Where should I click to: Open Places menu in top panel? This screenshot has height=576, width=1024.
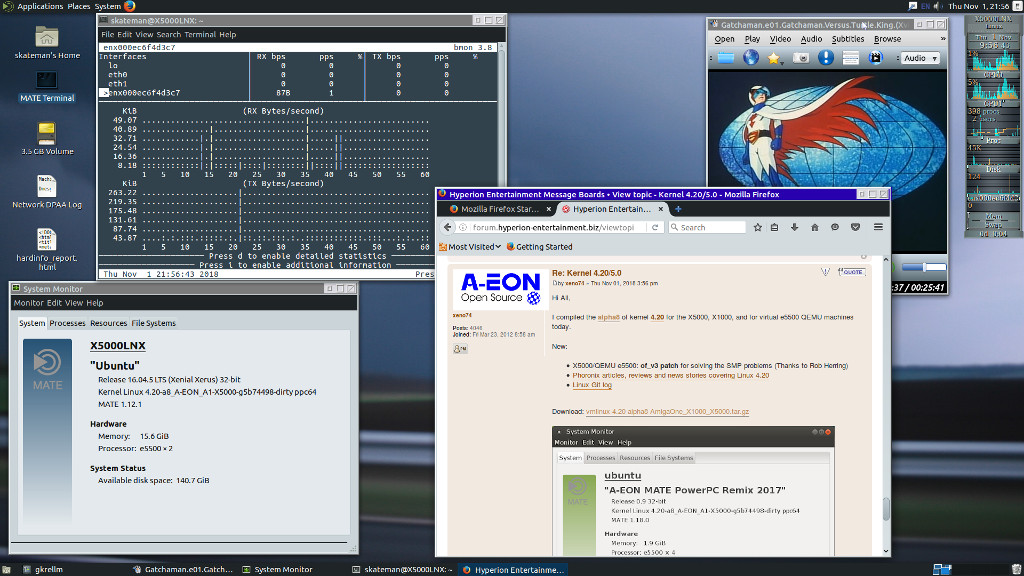point(78,6)
